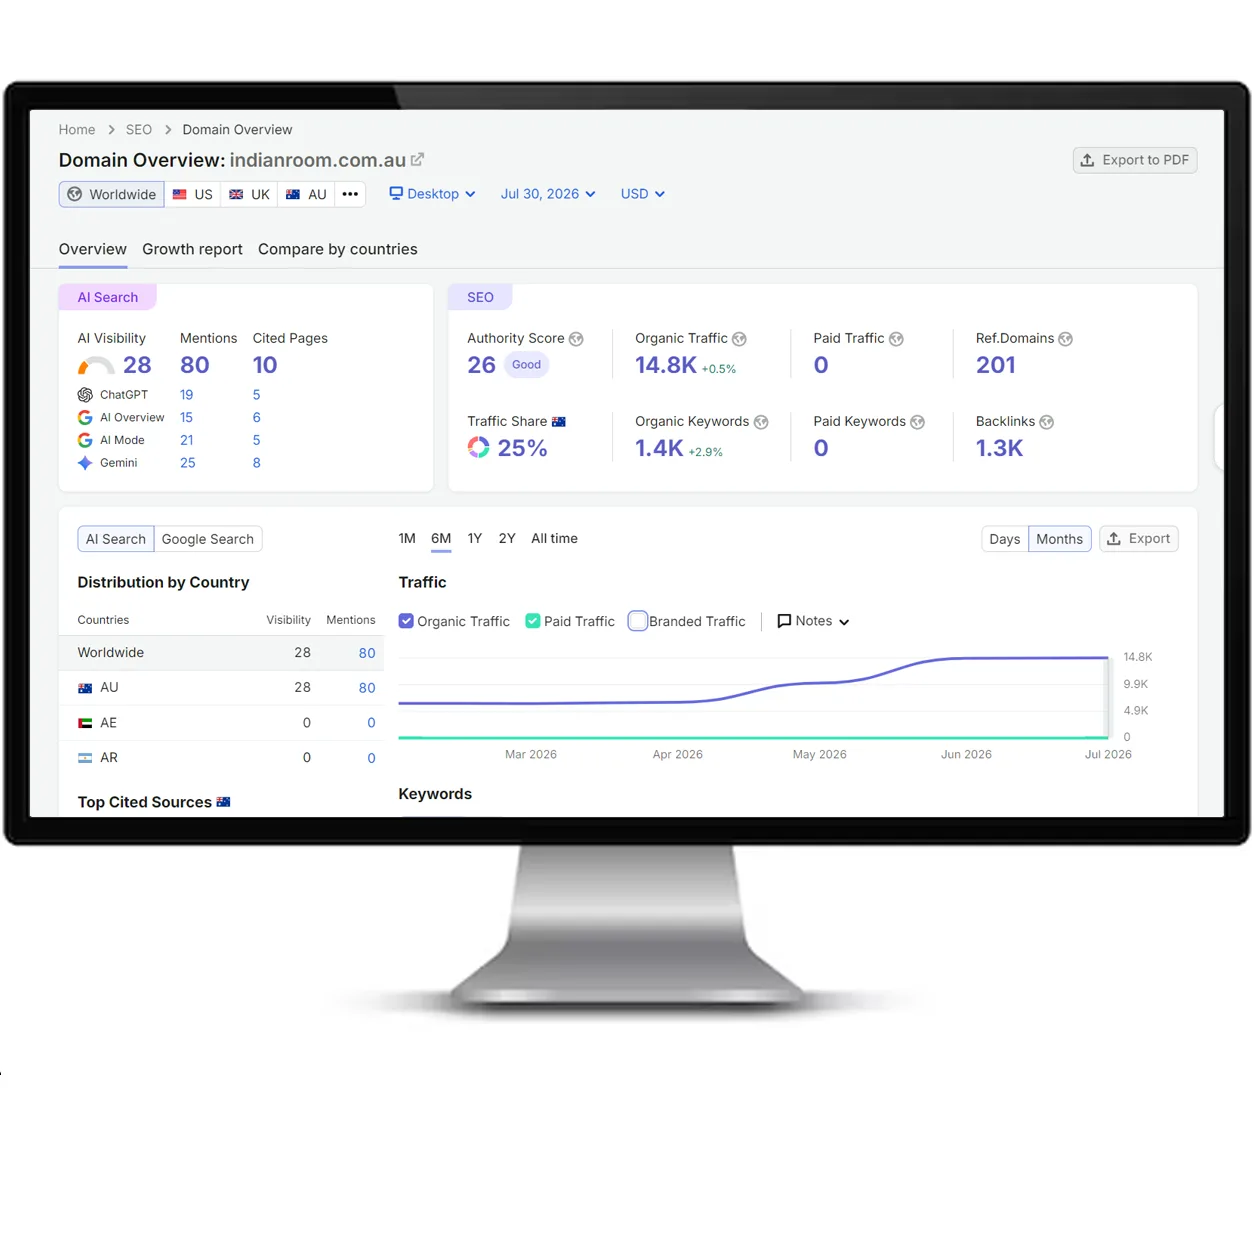Click the ChatGPT logo icon
The image size is (1254, 1254).
click(85, 395)
